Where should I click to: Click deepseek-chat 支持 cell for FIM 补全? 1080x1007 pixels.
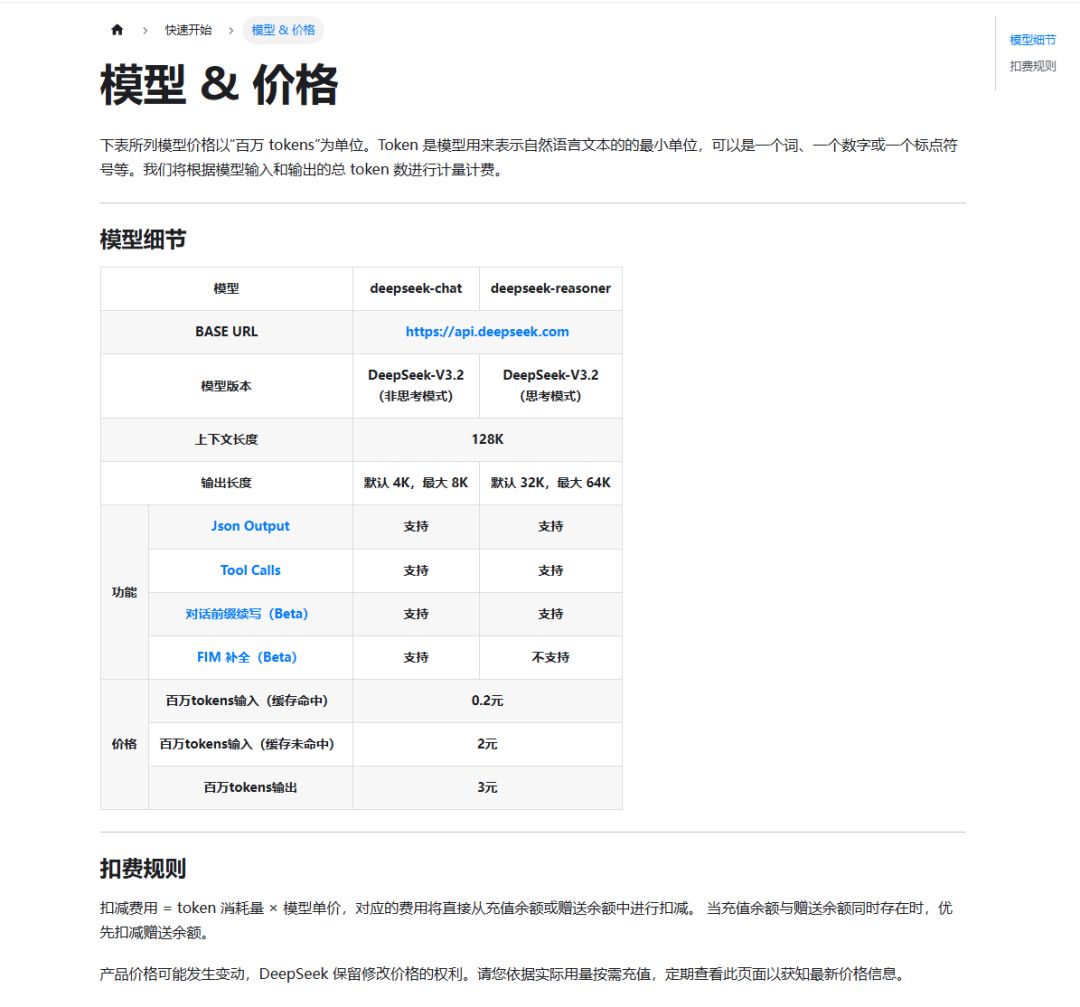[x=416, y=657]
